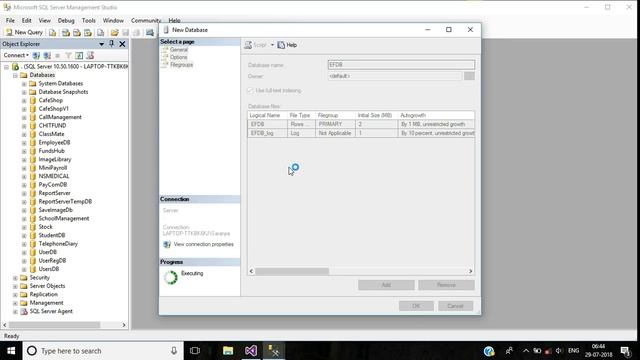Open the Debug menu
Viewport: 640px width, 360px height.
point(66,20)
